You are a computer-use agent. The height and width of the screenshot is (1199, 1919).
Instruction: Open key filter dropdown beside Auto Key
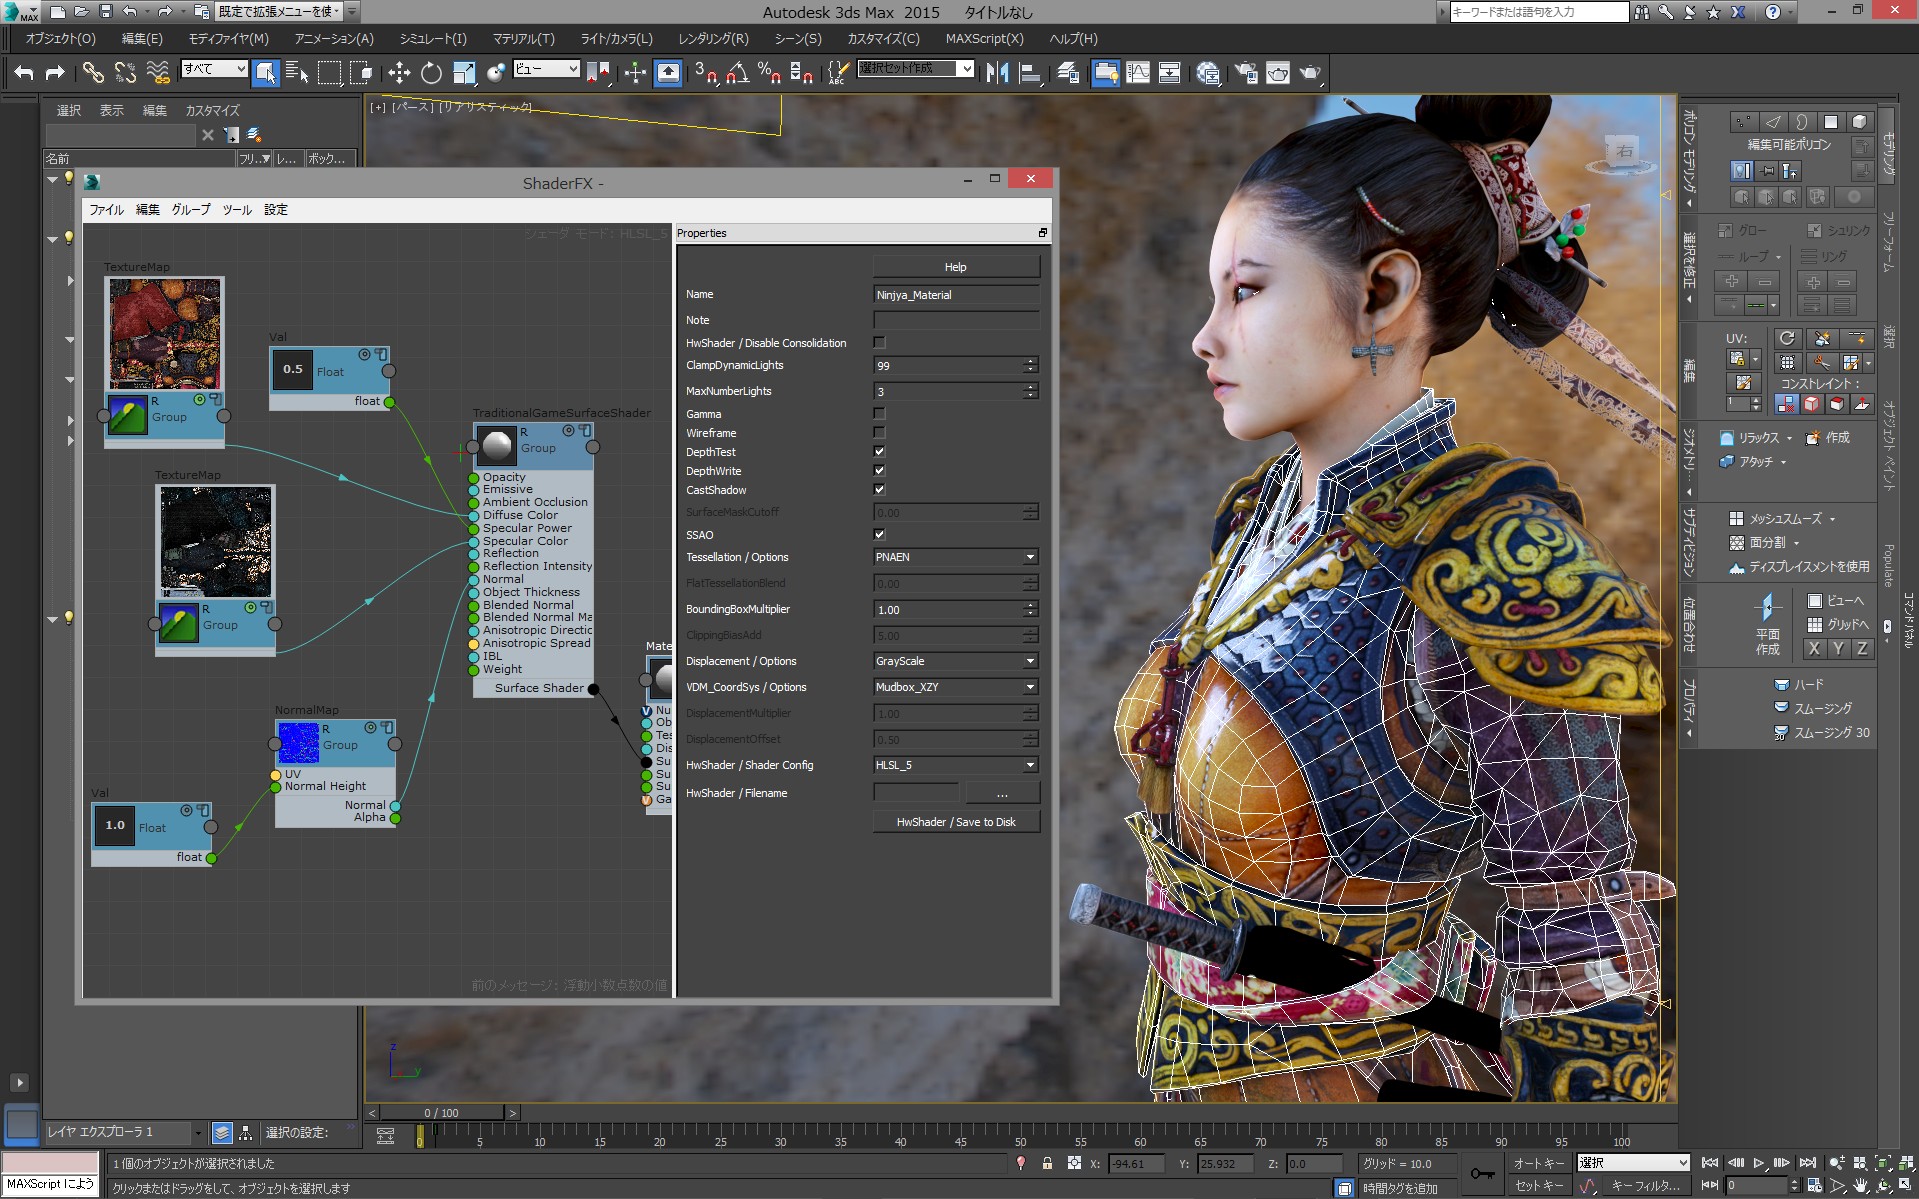pos(1633,1163)
